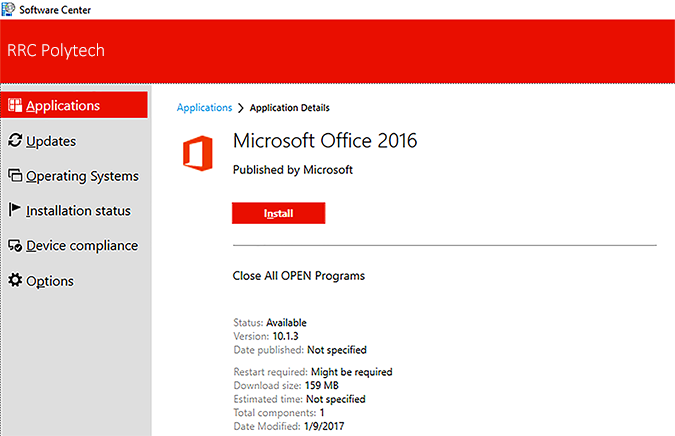Click the Version 10.1.3 value

pos(285,336)
